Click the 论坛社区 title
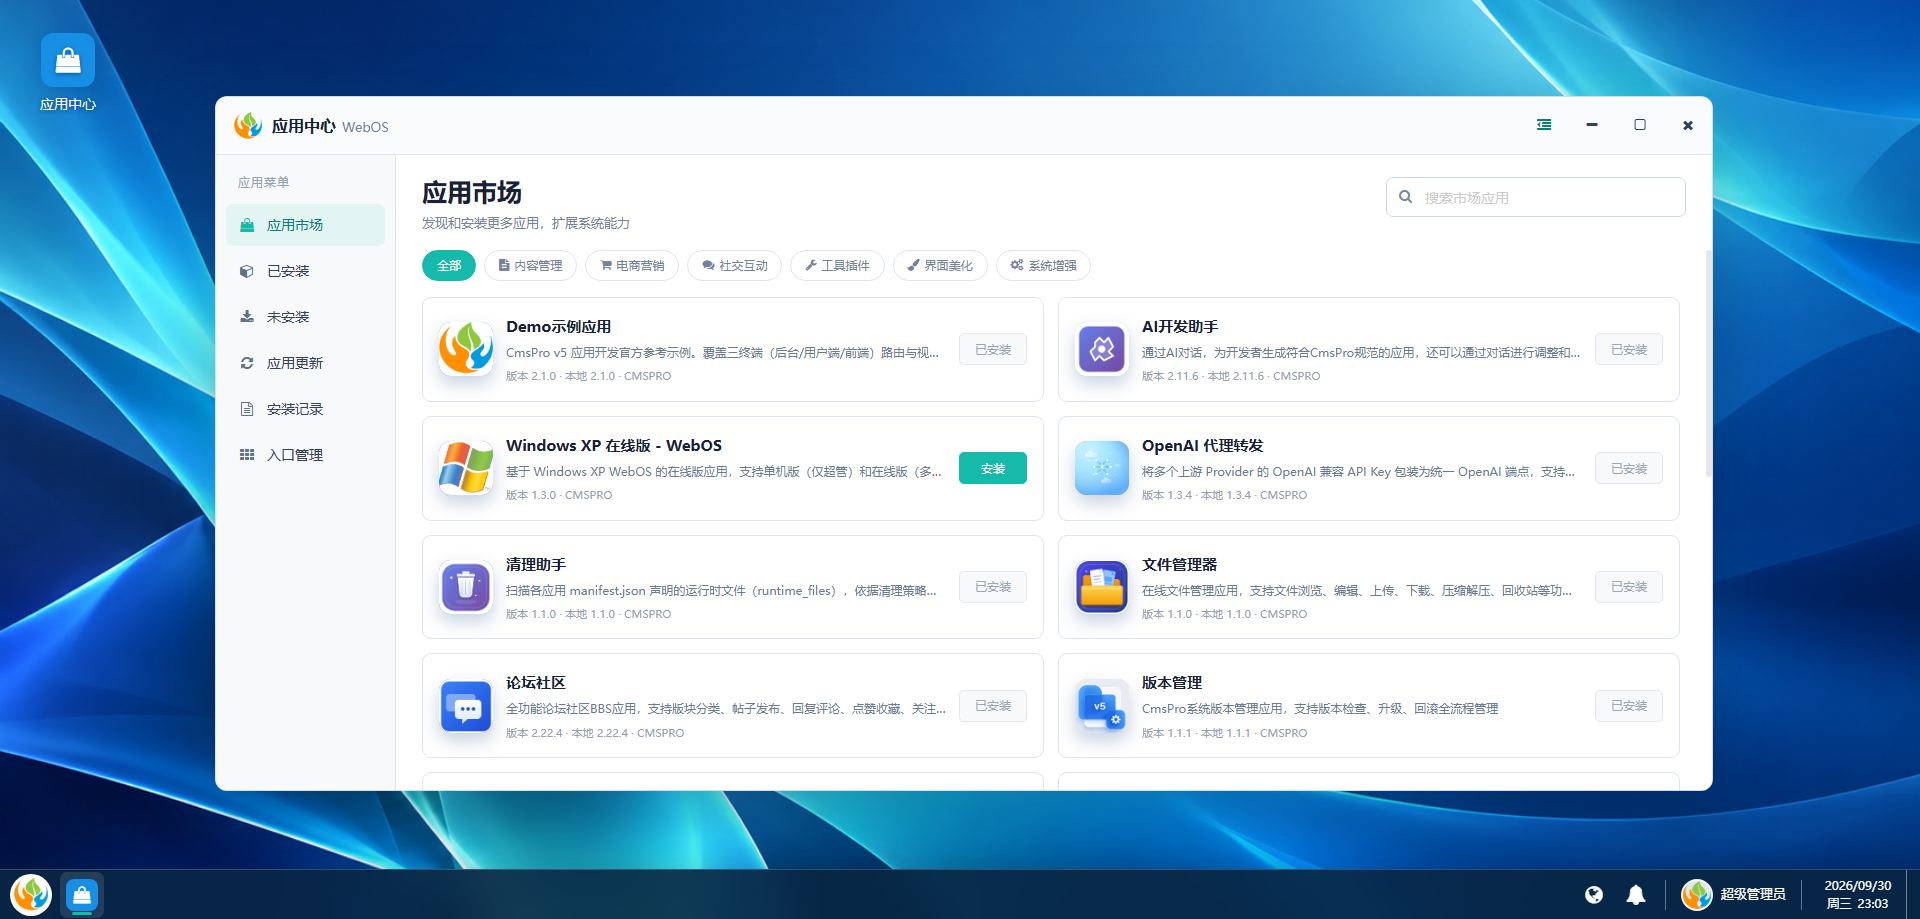 pos(536,683)
